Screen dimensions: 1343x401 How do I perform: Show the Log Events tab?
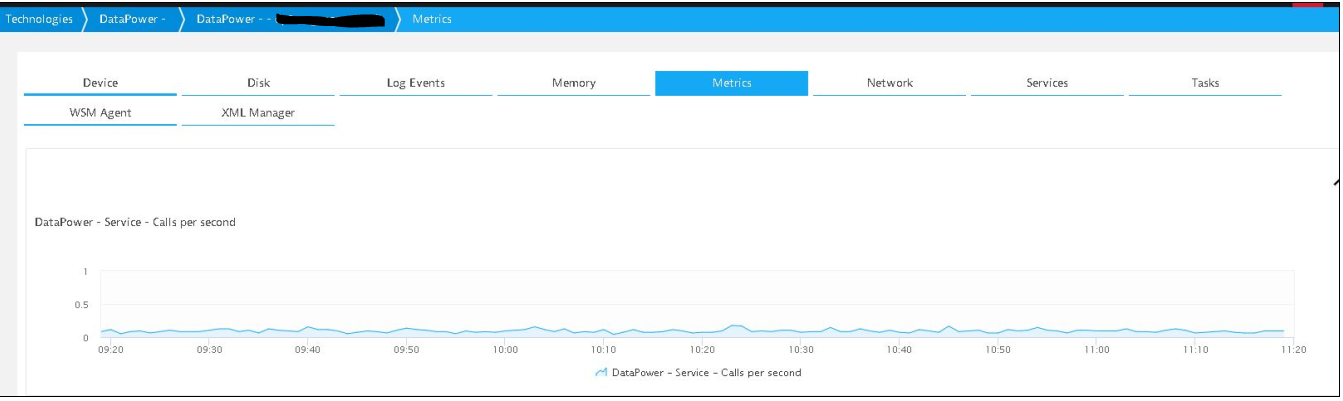(x=416, y=83)
